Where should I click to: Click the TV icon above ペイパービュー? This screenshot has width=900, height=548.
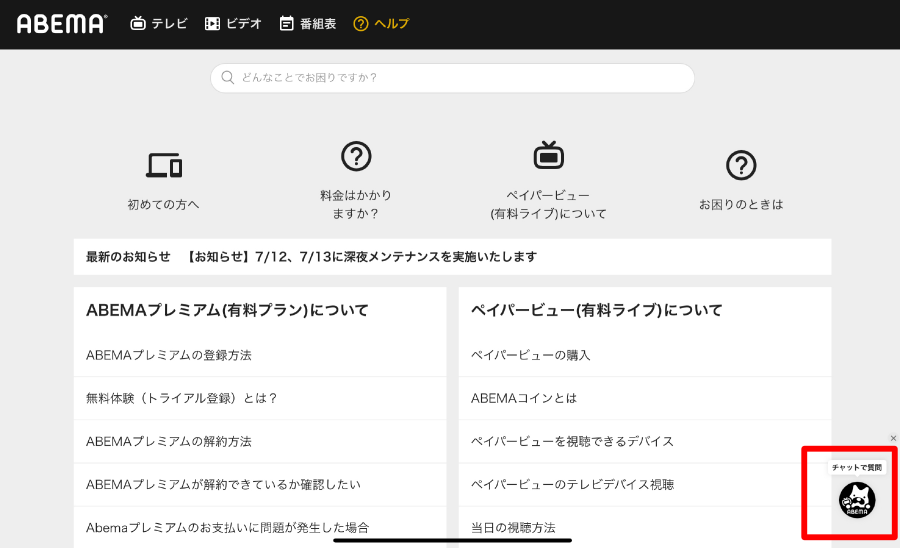coord(549,155)
